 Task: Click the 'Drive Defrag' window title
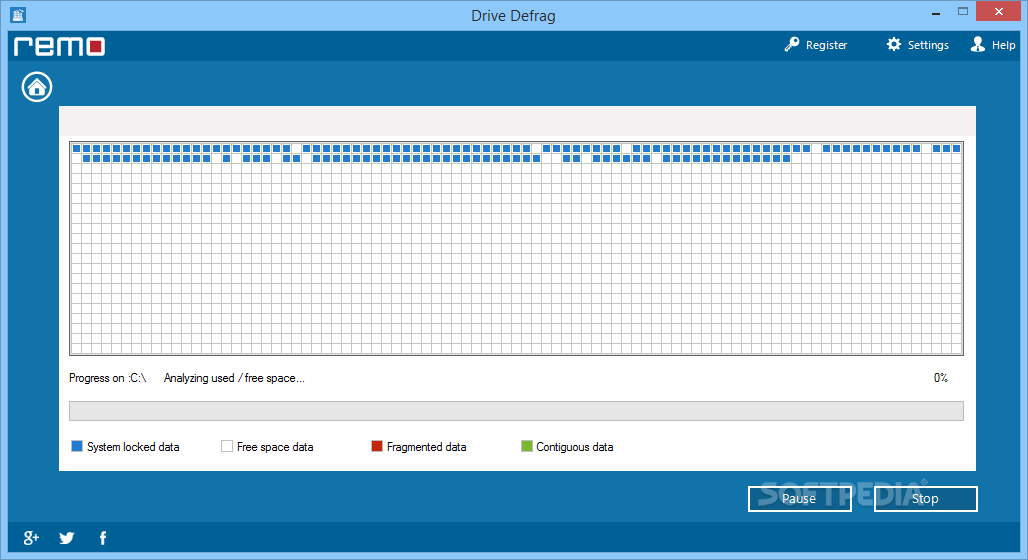coord(513,16)
